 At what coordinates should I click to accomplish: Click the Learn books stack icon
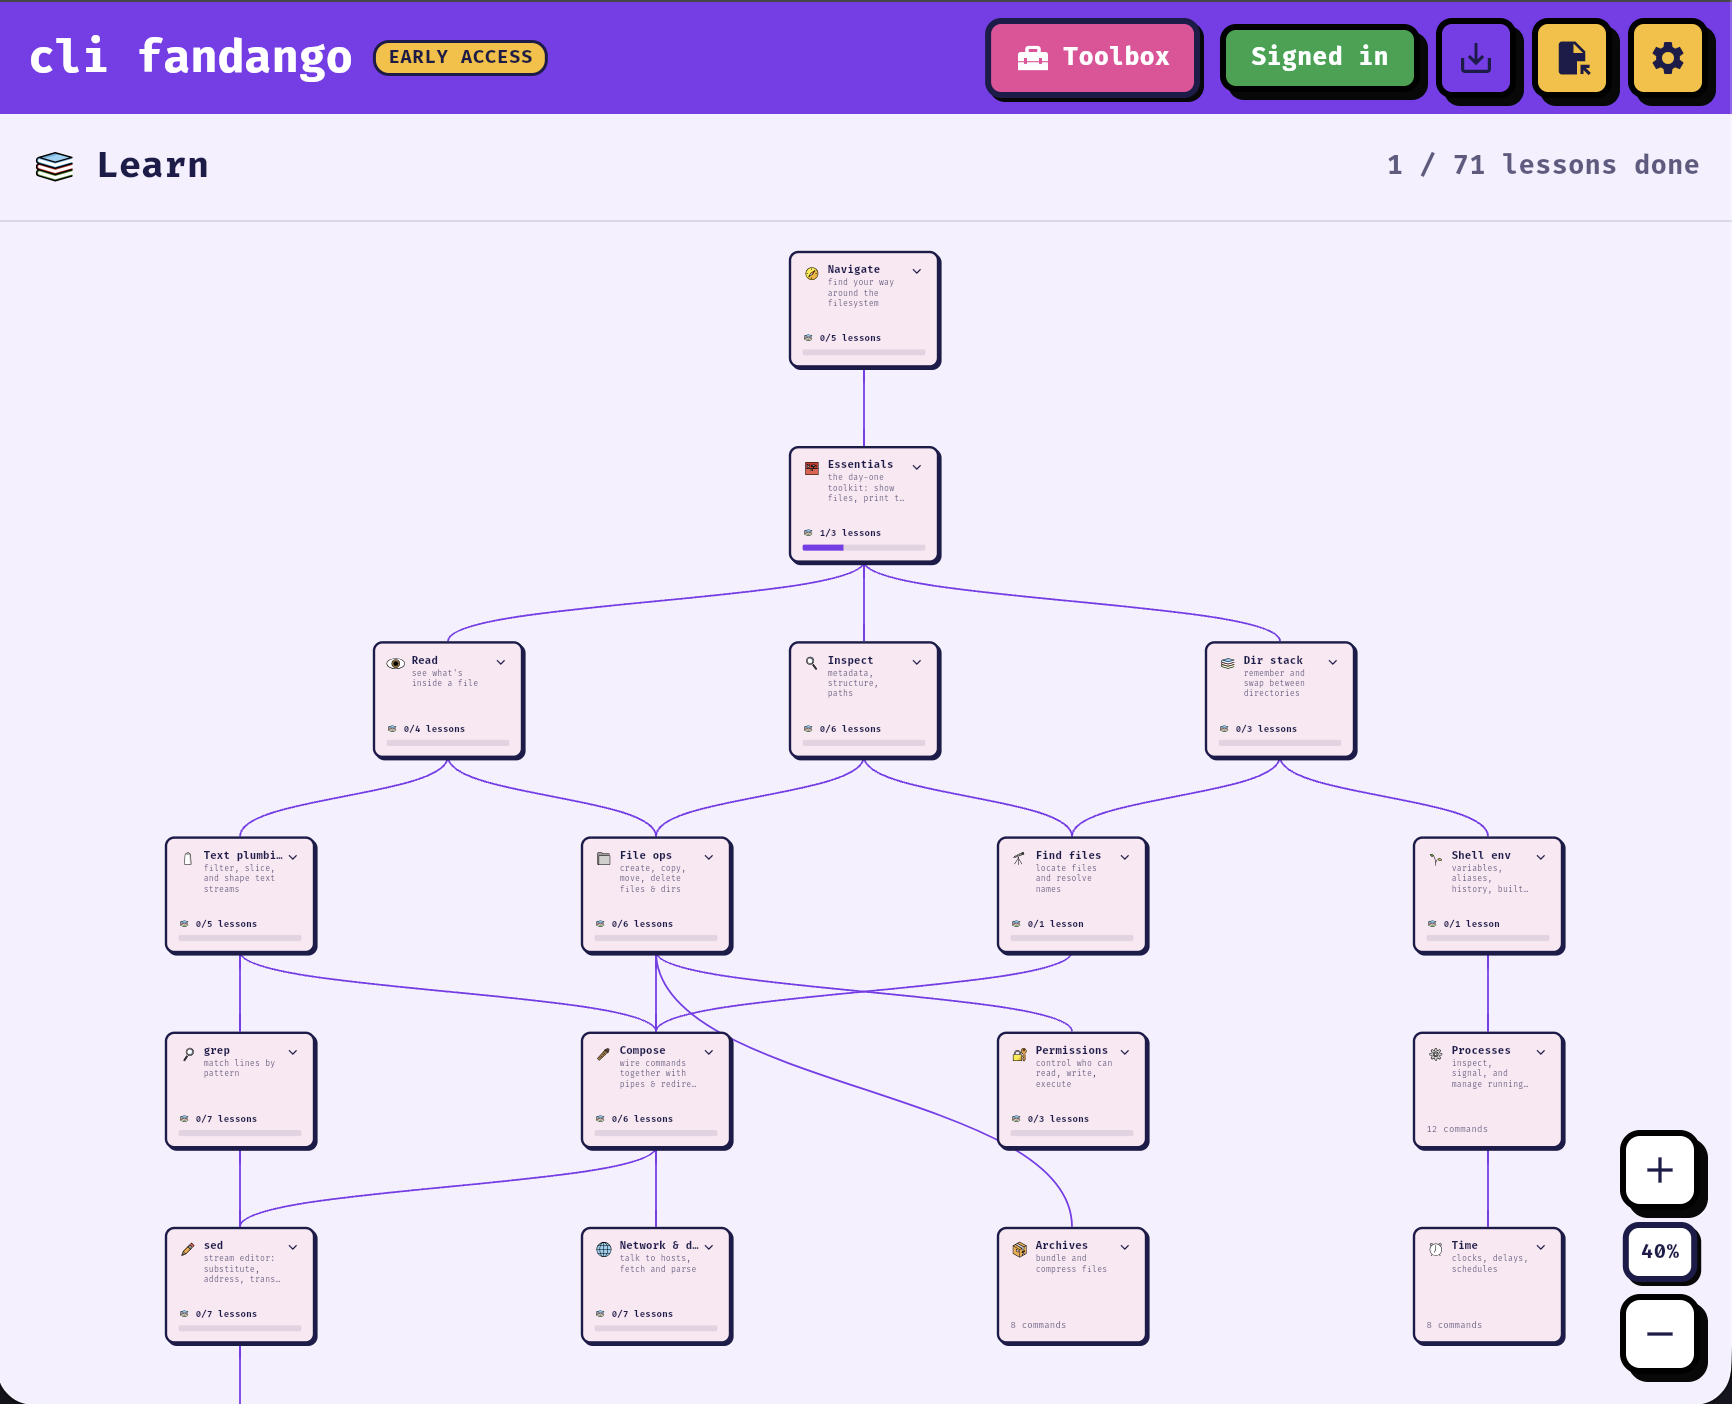(54, 166)
